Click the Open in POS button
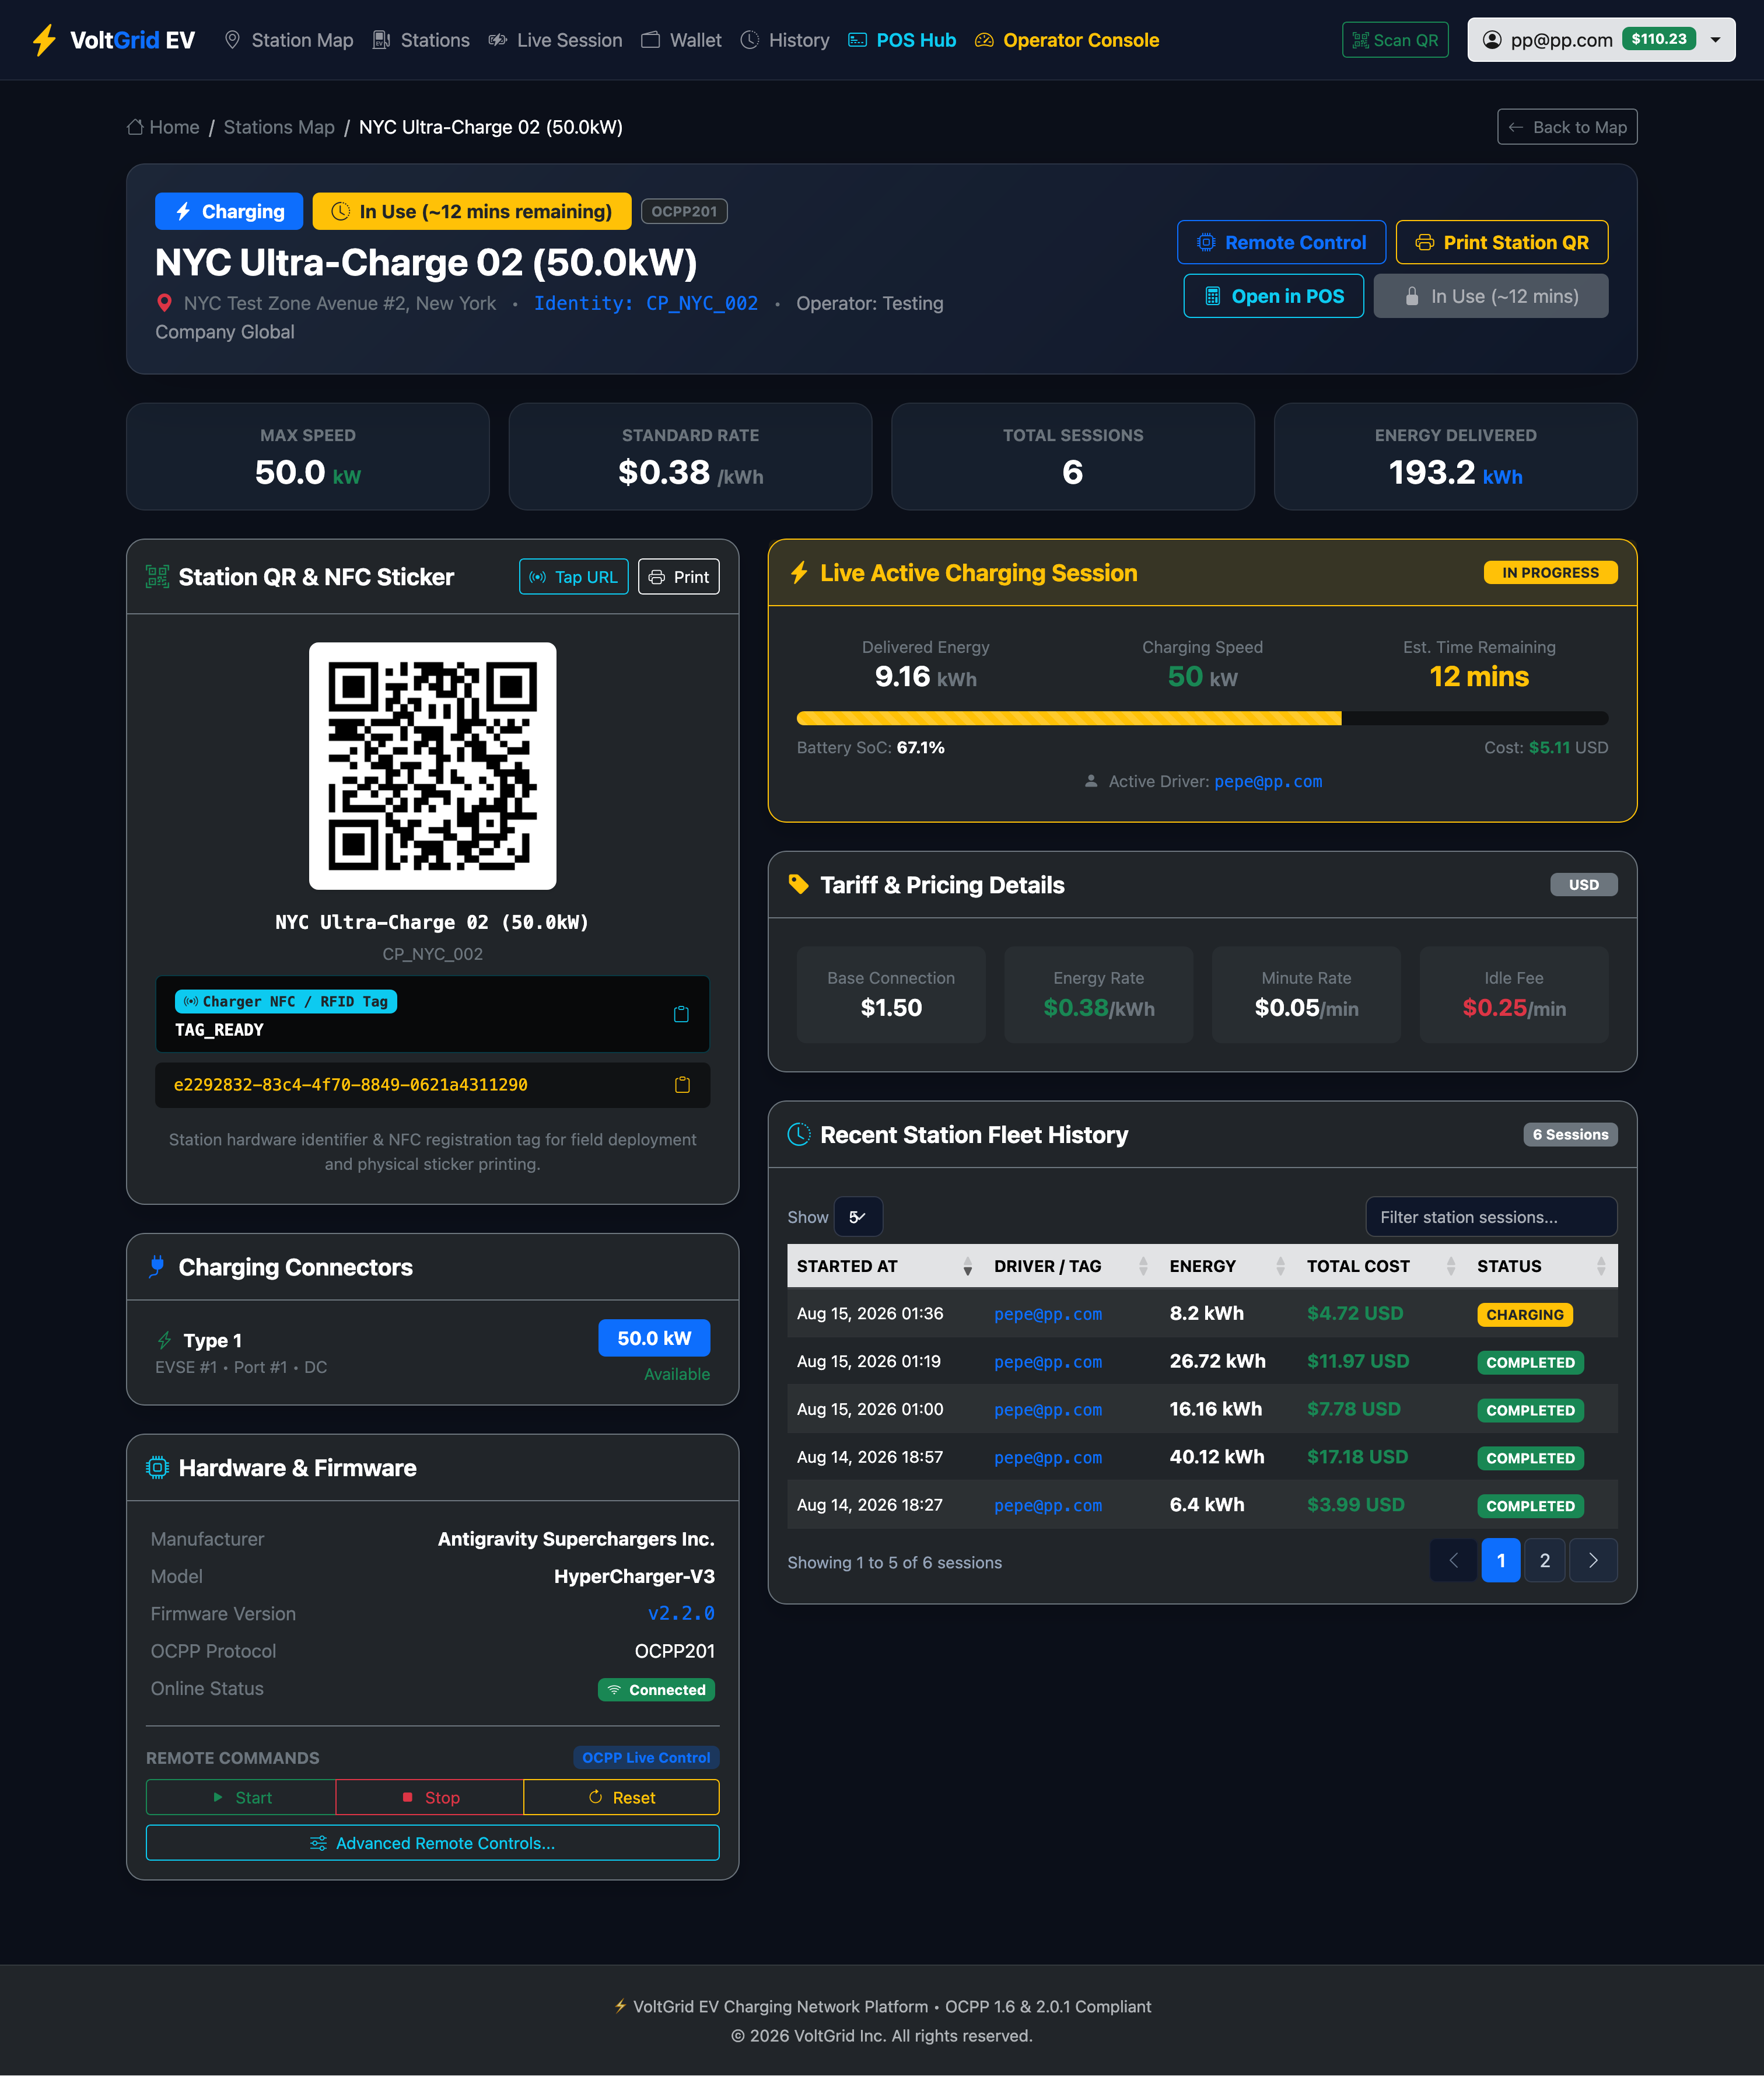 click(x=1274, y=296)
